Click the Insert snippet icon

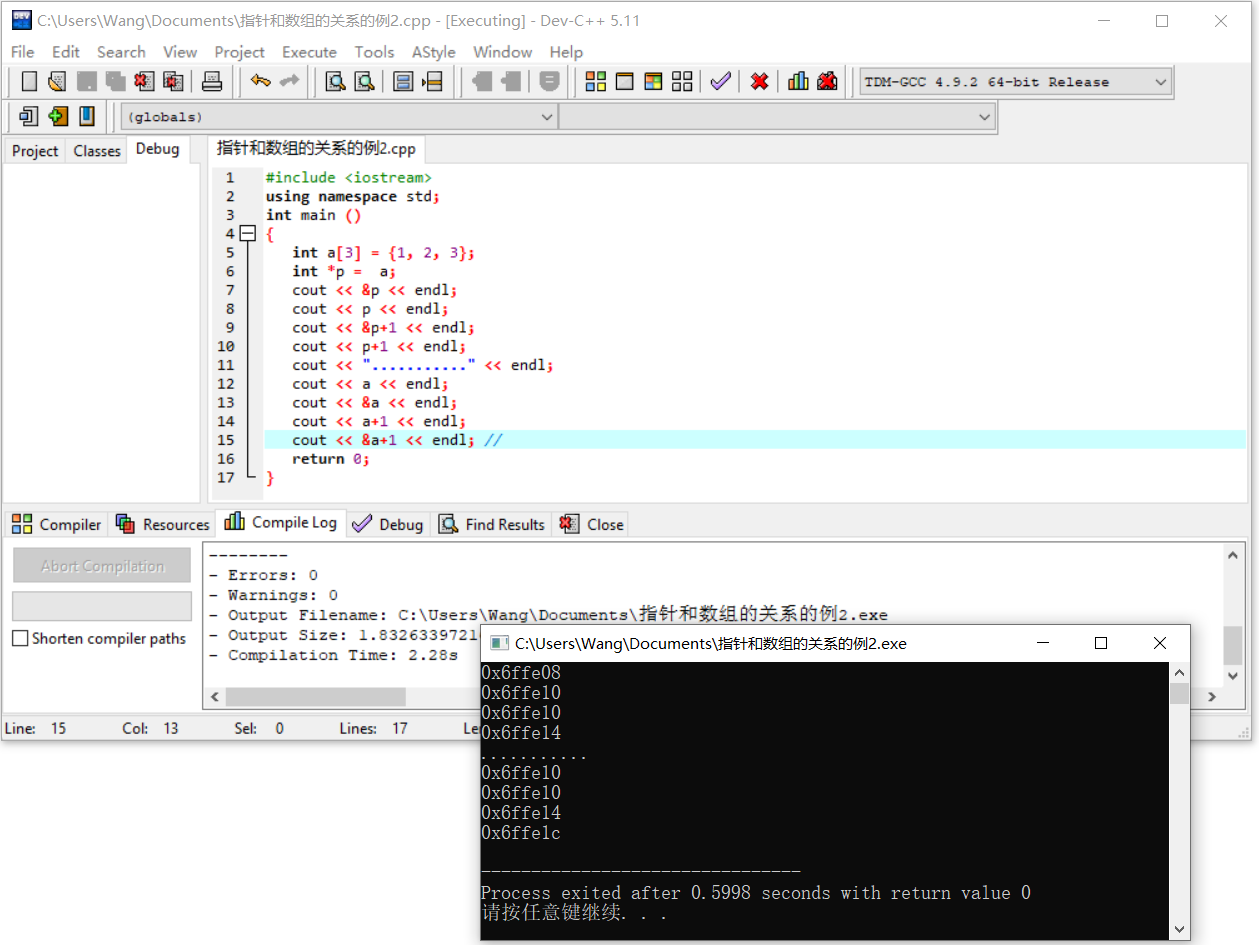coord(29,117)
